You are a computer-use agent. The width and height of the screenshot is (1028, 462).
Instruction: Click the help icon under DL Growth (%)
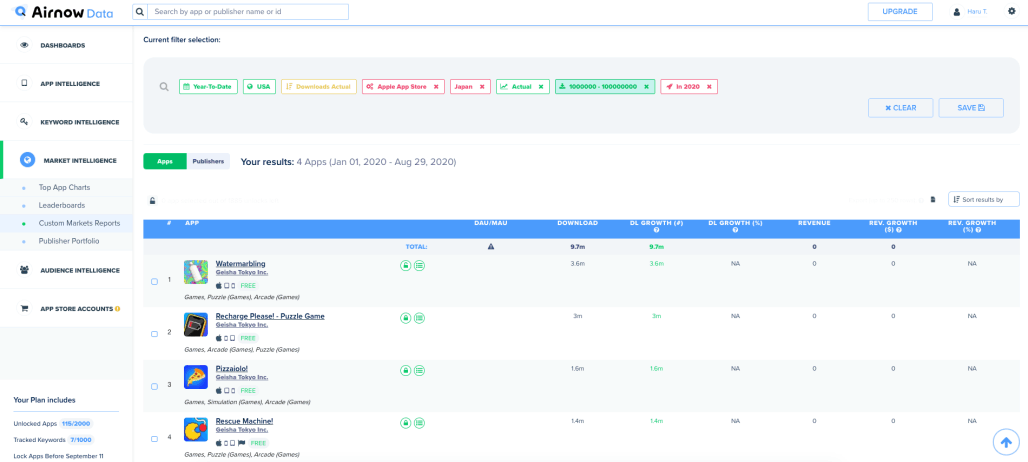click(735, 230)
